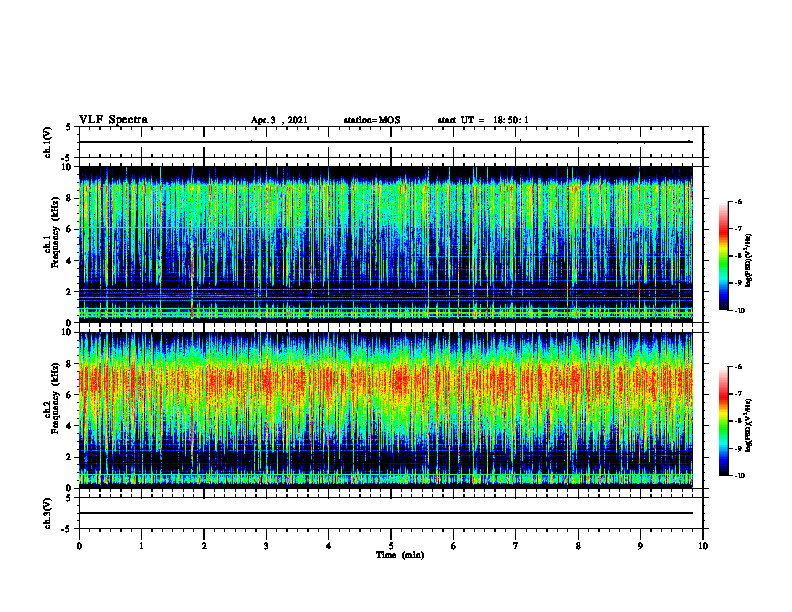Click the "2" kHz tick of ch.2 spectrogram

pyautogui.click(x=69, y=457)
